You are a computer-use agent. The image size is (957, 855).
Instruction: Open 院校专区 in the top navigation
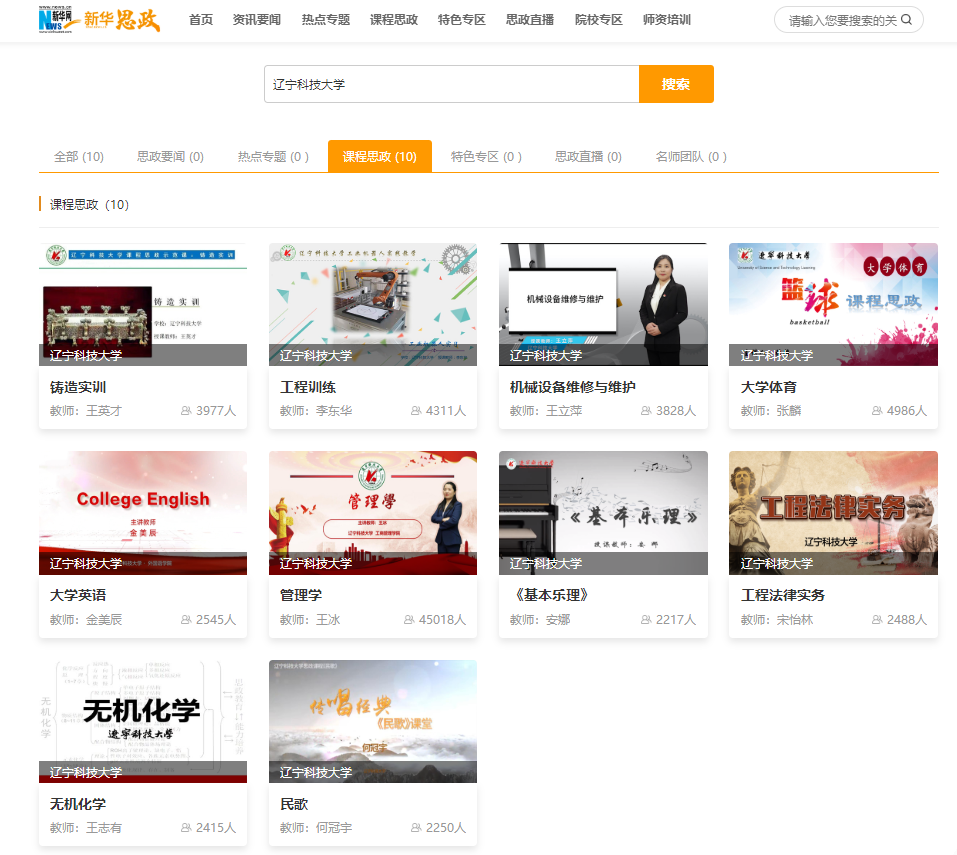[x=599, y=20]
